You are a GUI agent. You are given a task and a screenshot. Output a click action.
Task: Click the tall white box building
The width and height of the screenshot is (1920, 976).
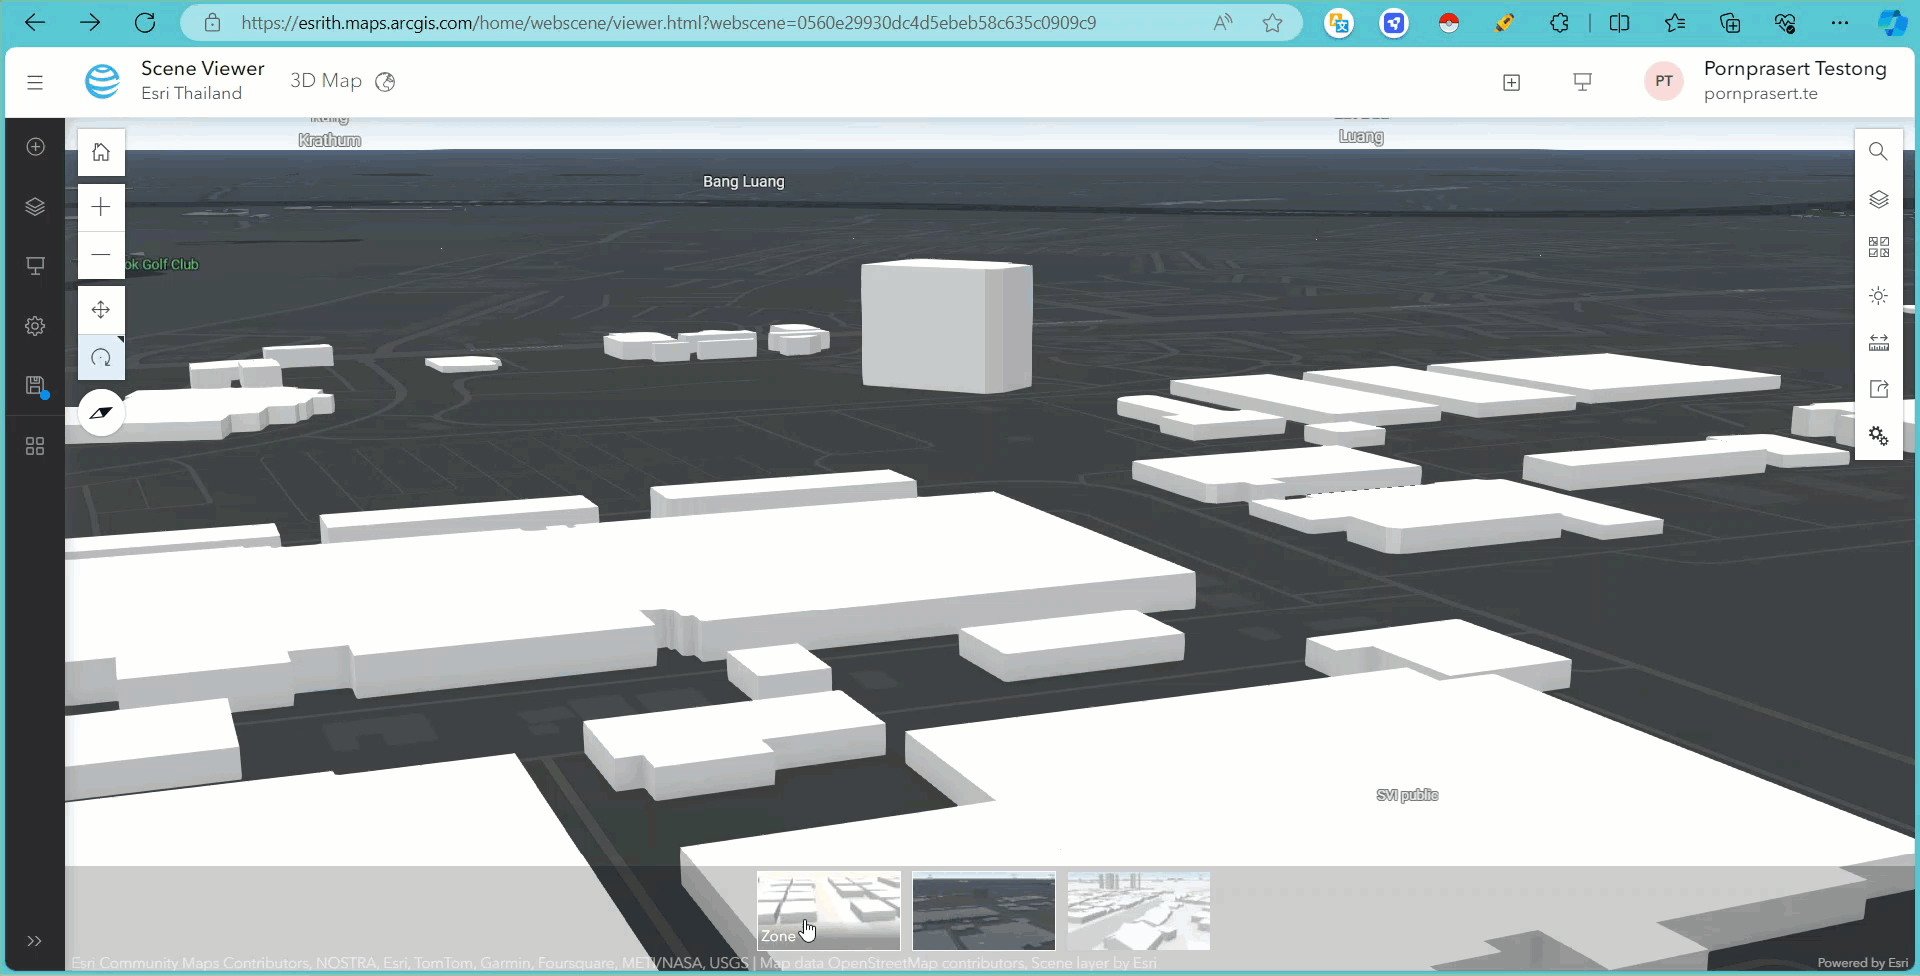pyautogui.click(x=946, y=326)
